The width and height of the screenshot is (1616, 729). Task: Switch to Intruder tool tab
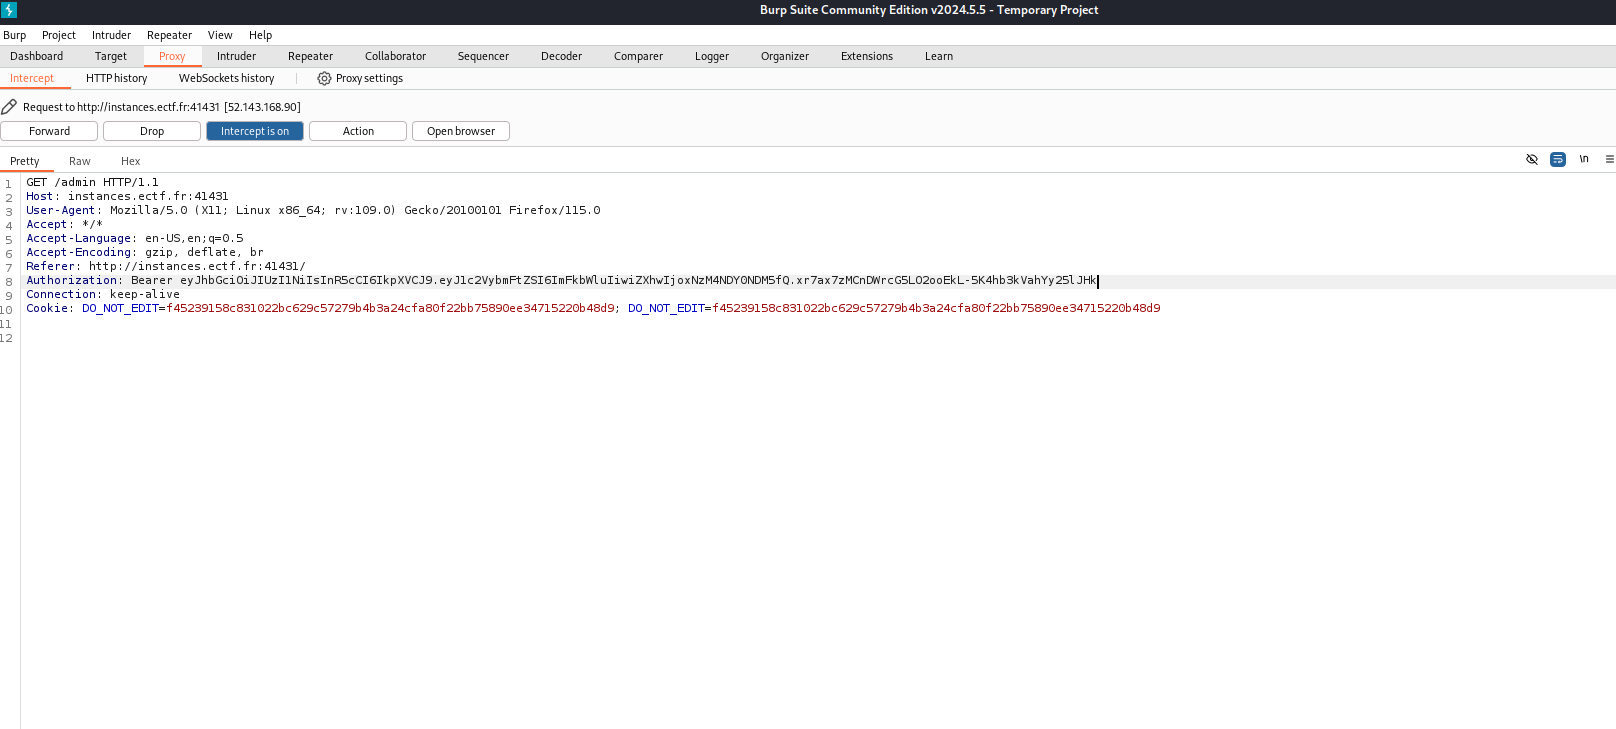click(237, 56)
